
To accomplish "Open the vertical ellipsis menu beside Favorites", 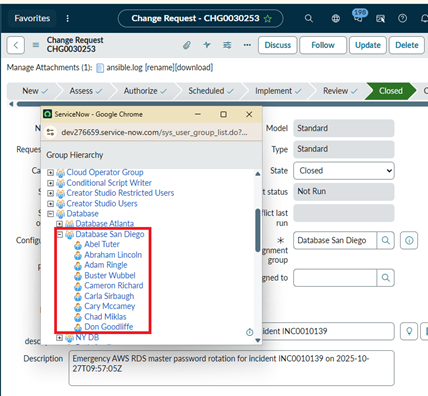I will [68, 18].
